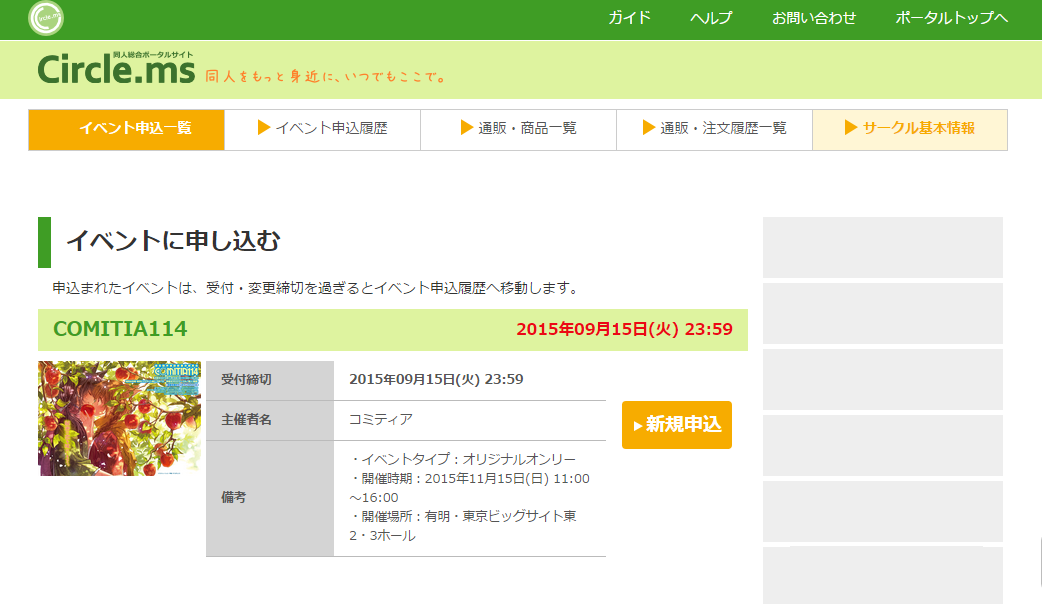Switch to イベント申込履歴 tab
The image size is (1042, 604).
tap(322, 130)
